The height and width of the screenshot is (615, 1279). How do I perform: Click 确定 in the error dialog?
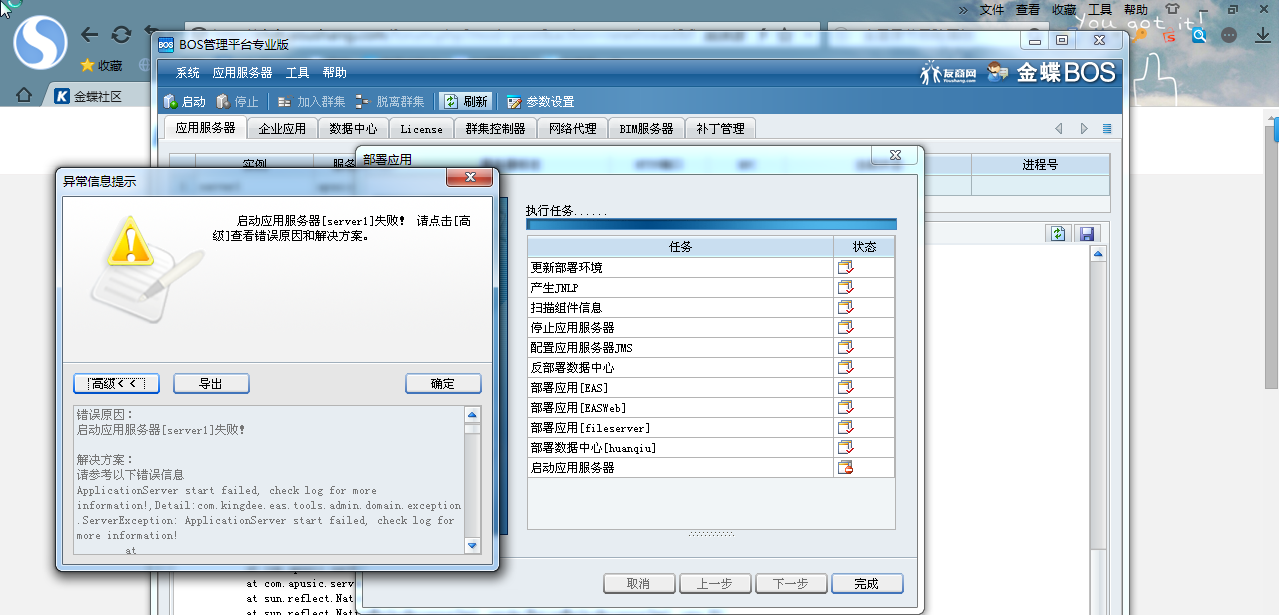pos(443,384)
